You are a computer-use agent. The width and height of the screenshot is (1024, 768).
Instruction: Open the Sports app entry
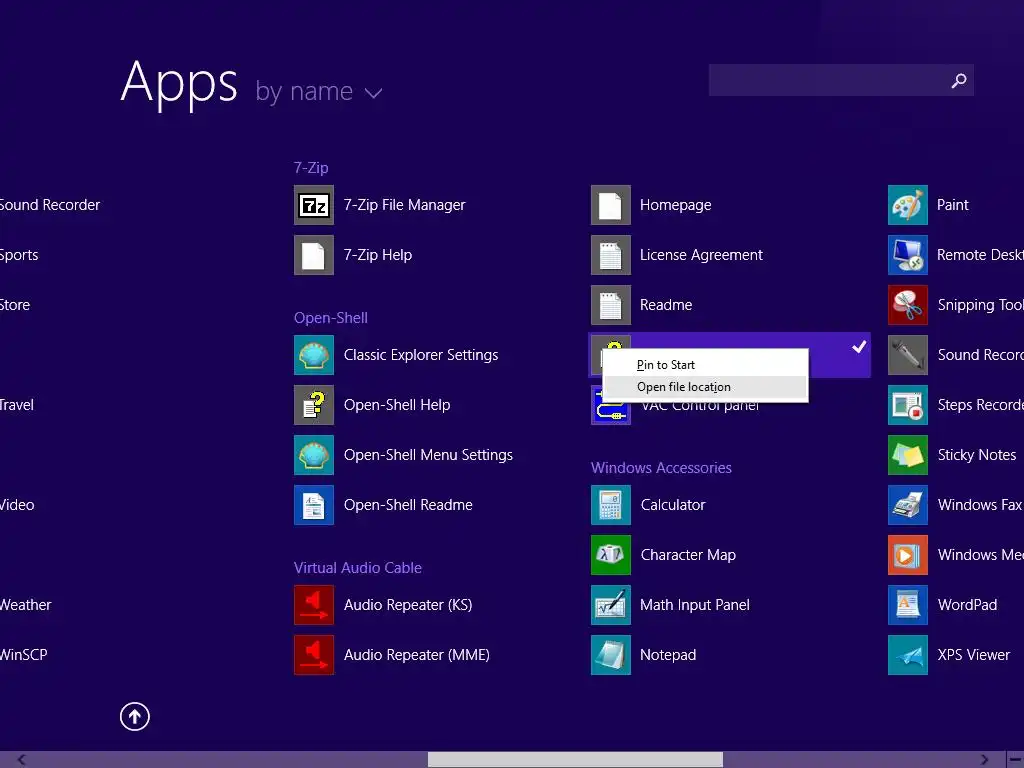point(19,255)
